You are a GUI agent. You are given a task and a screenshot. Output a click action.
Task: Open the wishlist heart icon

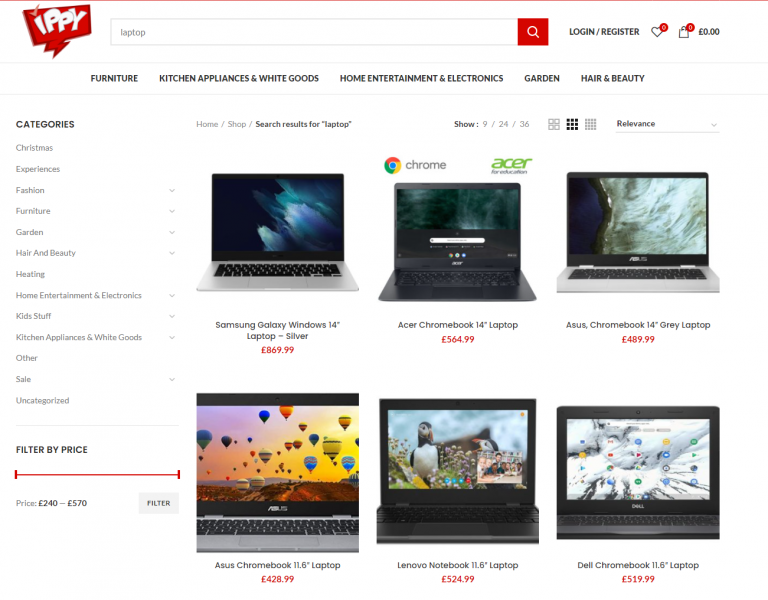pyautogui.click(x=656, y=32)
